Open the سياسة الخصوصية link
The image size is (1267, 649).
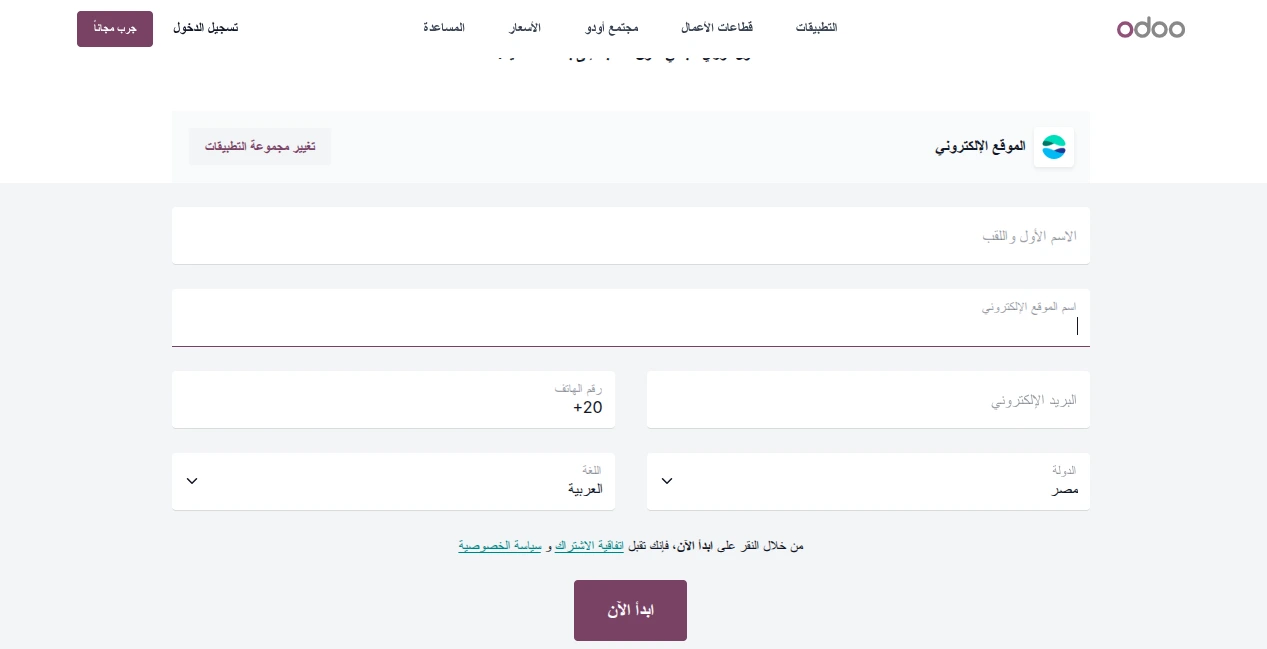click(x=500, y=546)
